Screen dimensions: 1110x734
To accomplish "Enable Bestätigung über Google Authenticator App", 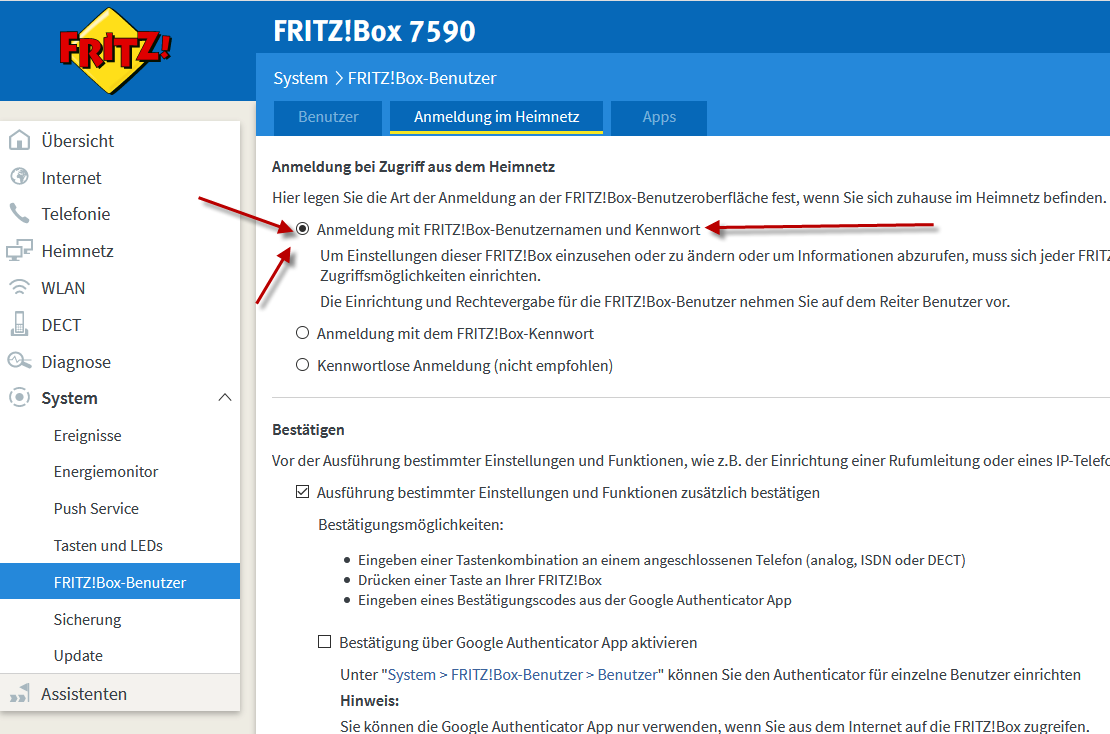I will (324, 642).
